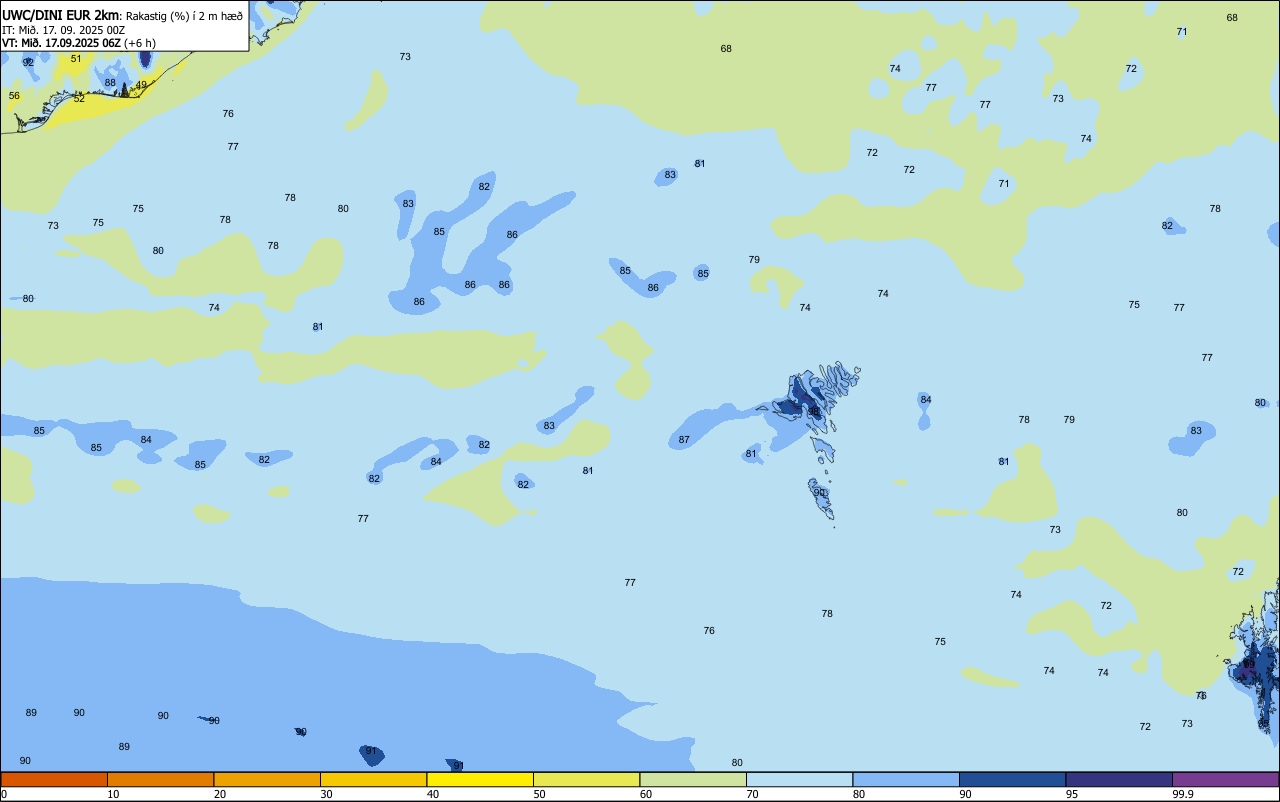
Task: Click the humidity value 87 on map
Action: click(684, 440)
